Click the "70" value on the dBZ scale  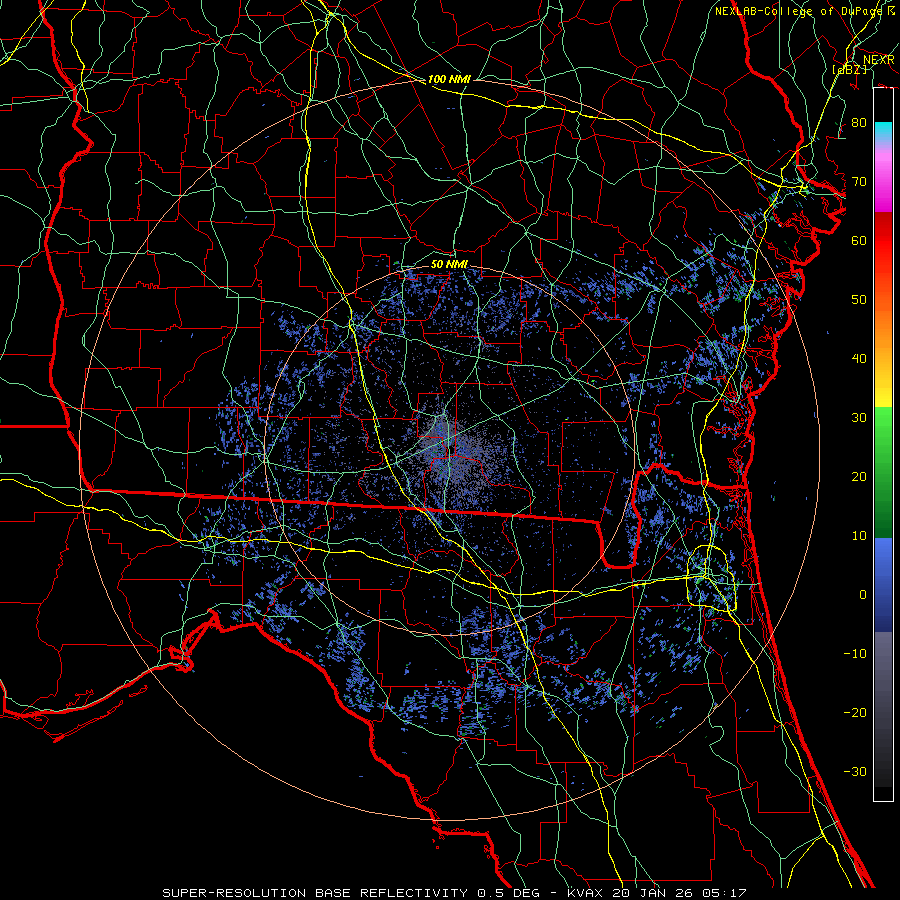coord(859,181)
